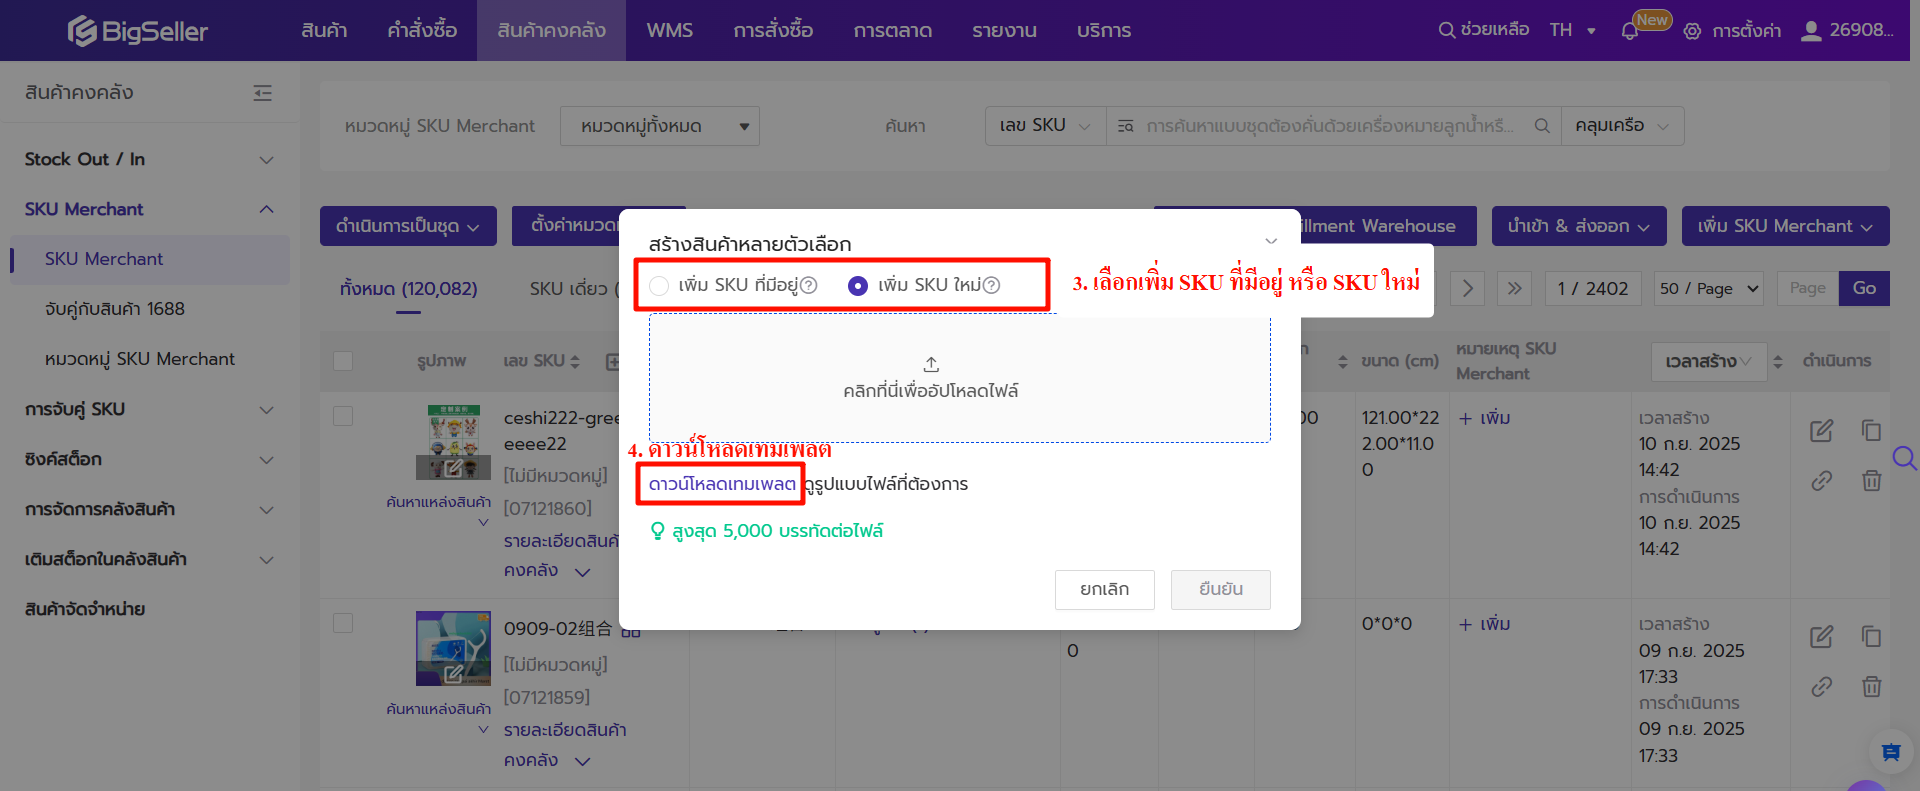
Task: Open นำเข้า & ส่งออก button
Action: pos(1579,226)
